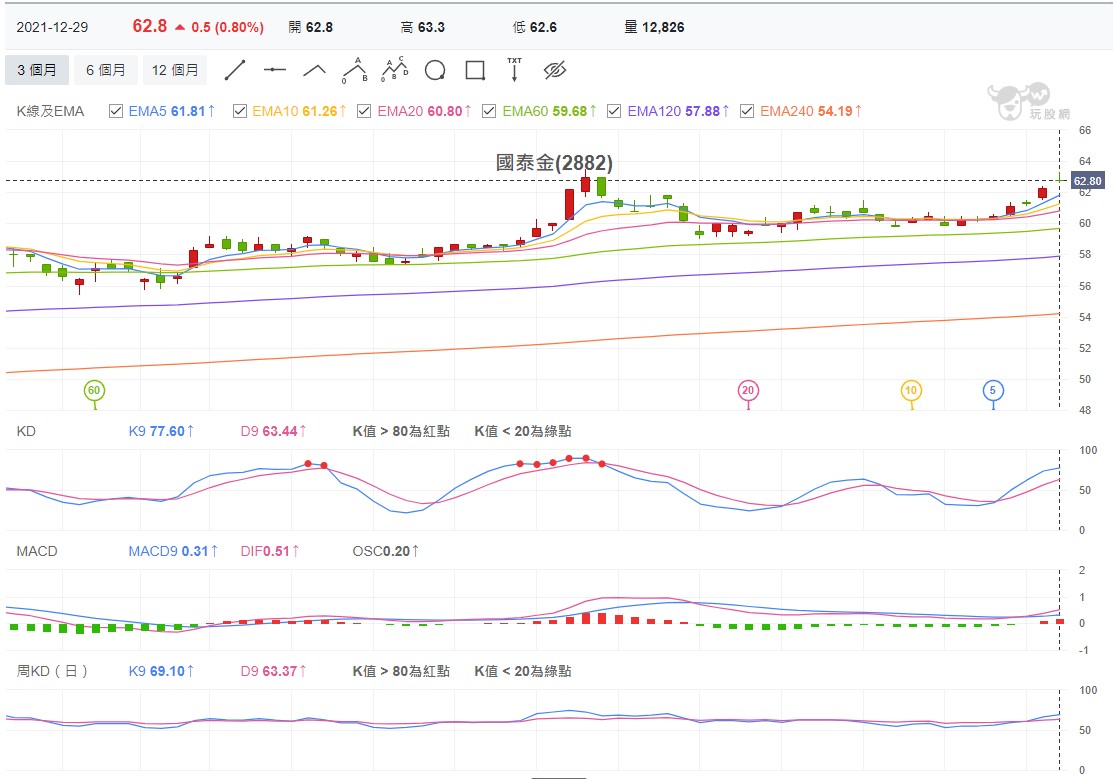Click the blue 5 EMA marker pin
1114x779 pixels.
pos(993,390)
